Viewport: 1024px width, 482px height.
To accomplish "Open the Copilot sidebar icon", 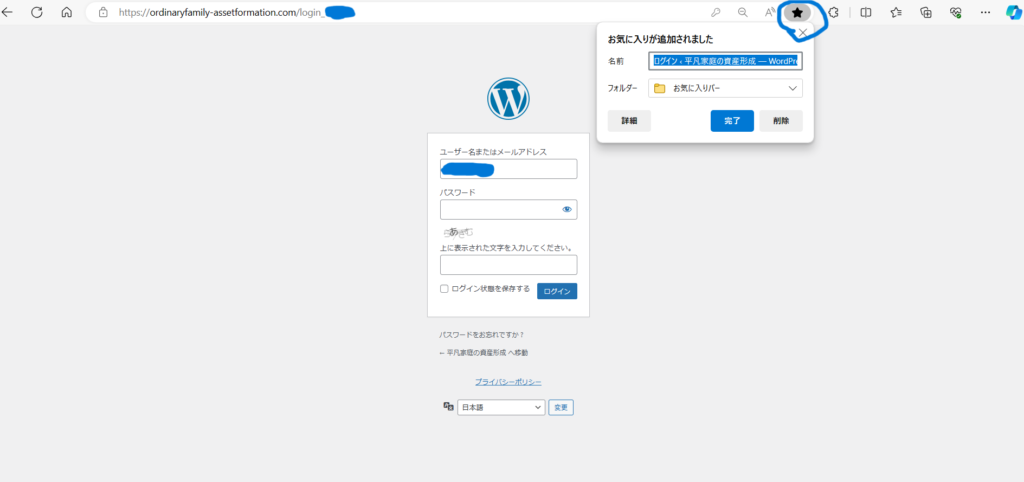I will tap(1014, 12).
